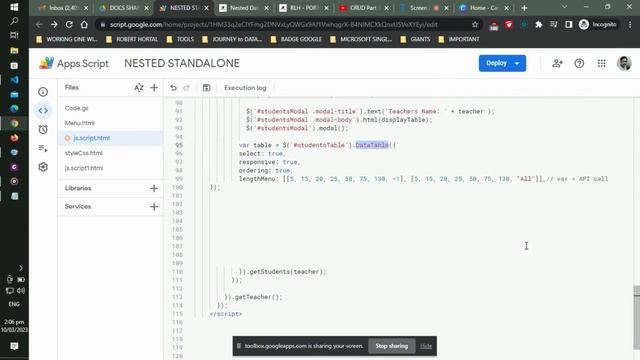Image resolution: width=640 pixels, height=360 pixels.
Task: Open the project Overview info icon
Action: (43, 92)
